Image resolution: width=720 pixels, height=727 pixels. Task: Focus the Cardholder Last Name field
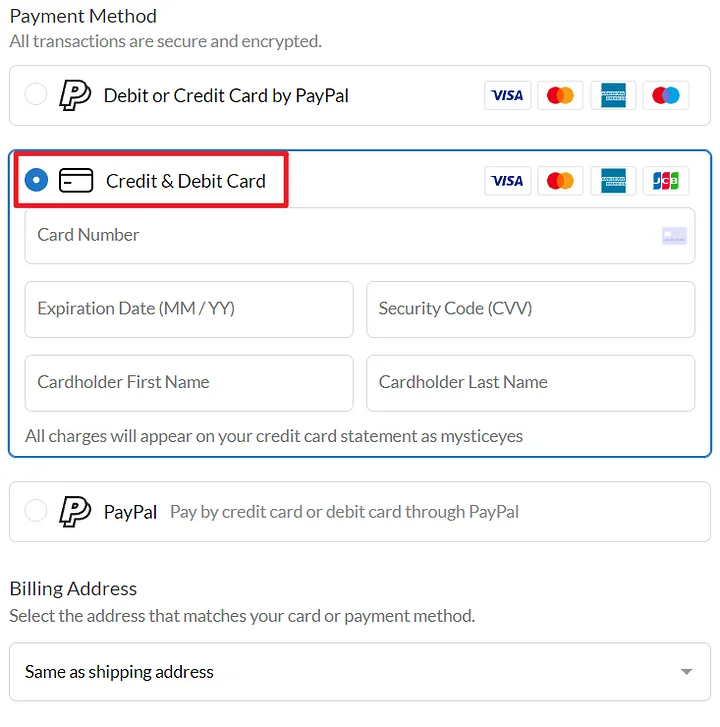pos(530,383)
